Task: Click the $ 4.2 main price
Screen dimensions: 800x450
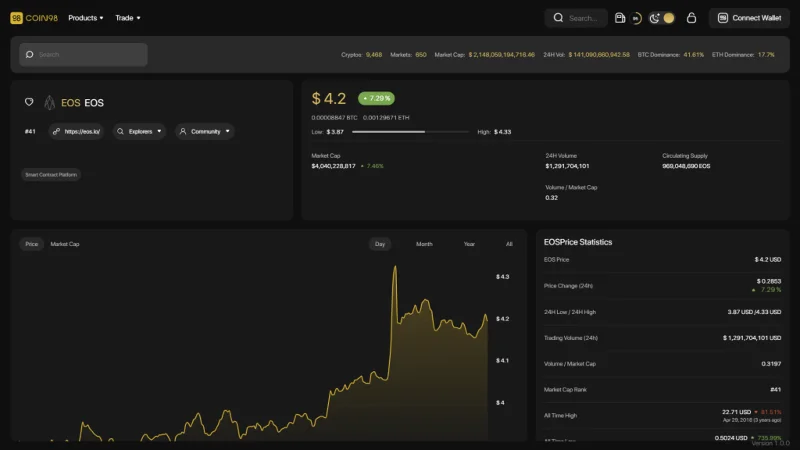Action: (x=329, y=98)
